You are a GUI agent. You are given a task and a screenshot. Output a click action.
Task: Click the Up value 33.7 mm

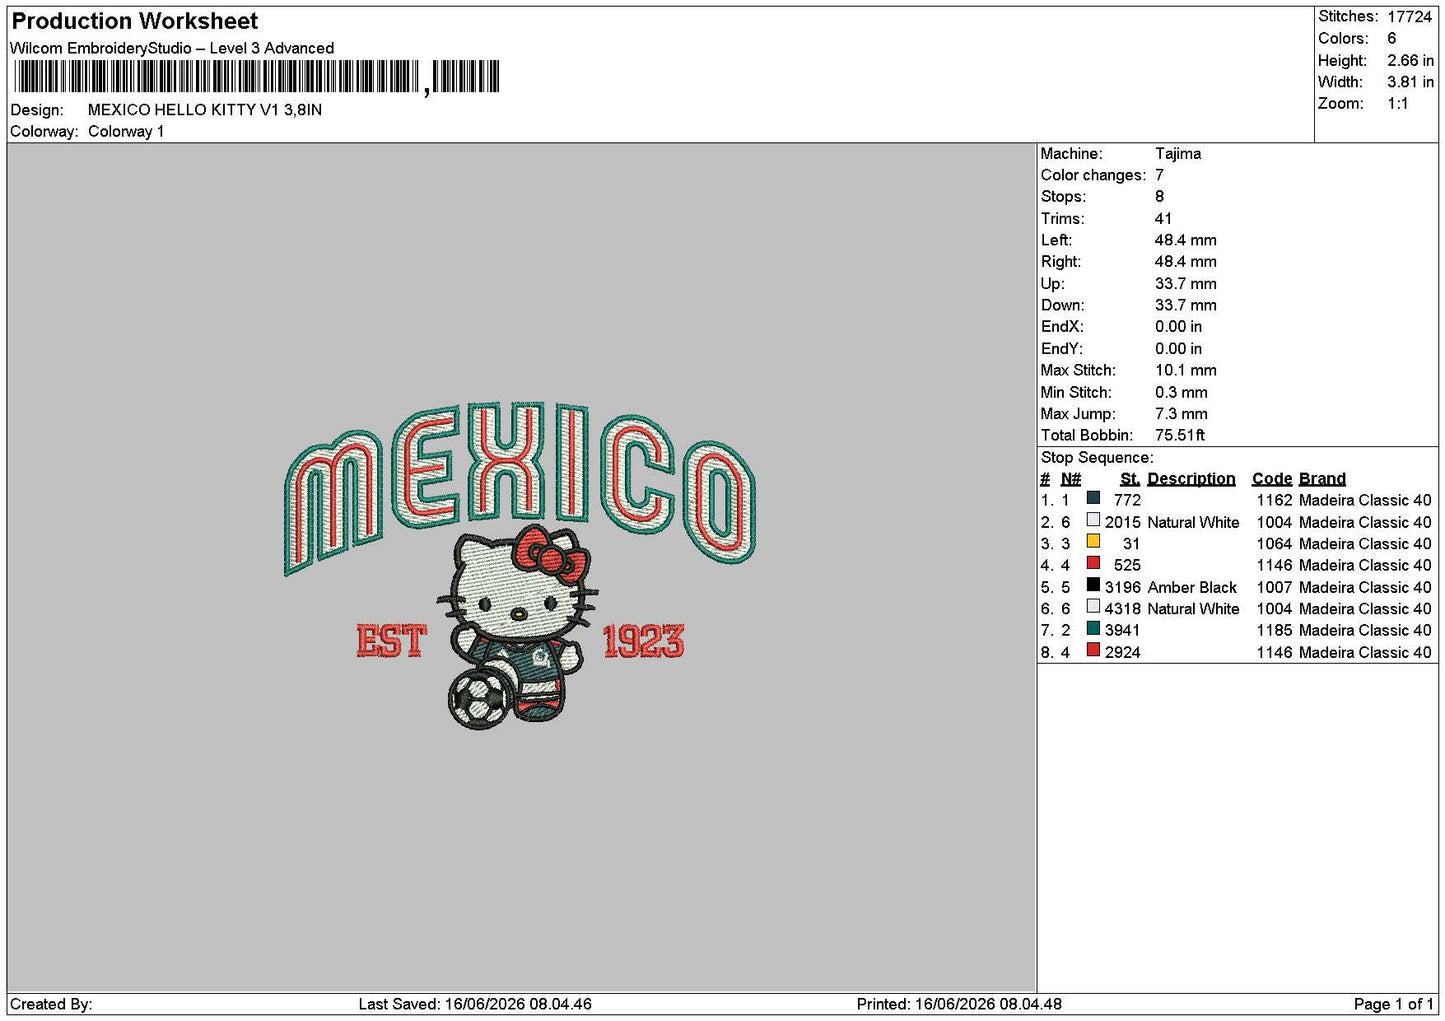point(1186,284)
